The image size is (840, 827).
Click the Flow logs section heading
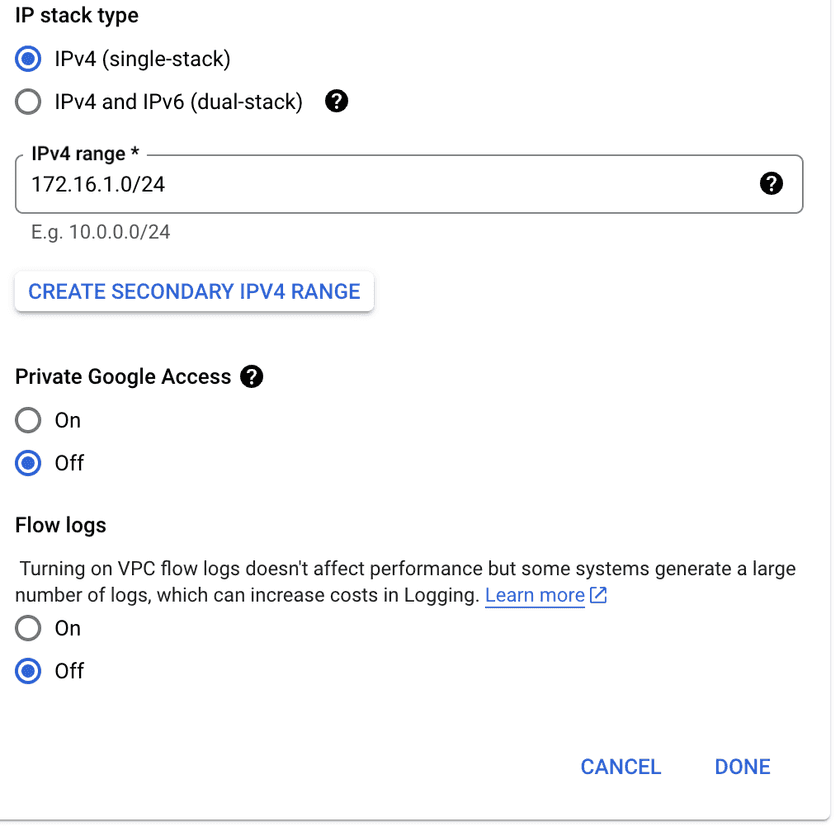click(60, 525)
